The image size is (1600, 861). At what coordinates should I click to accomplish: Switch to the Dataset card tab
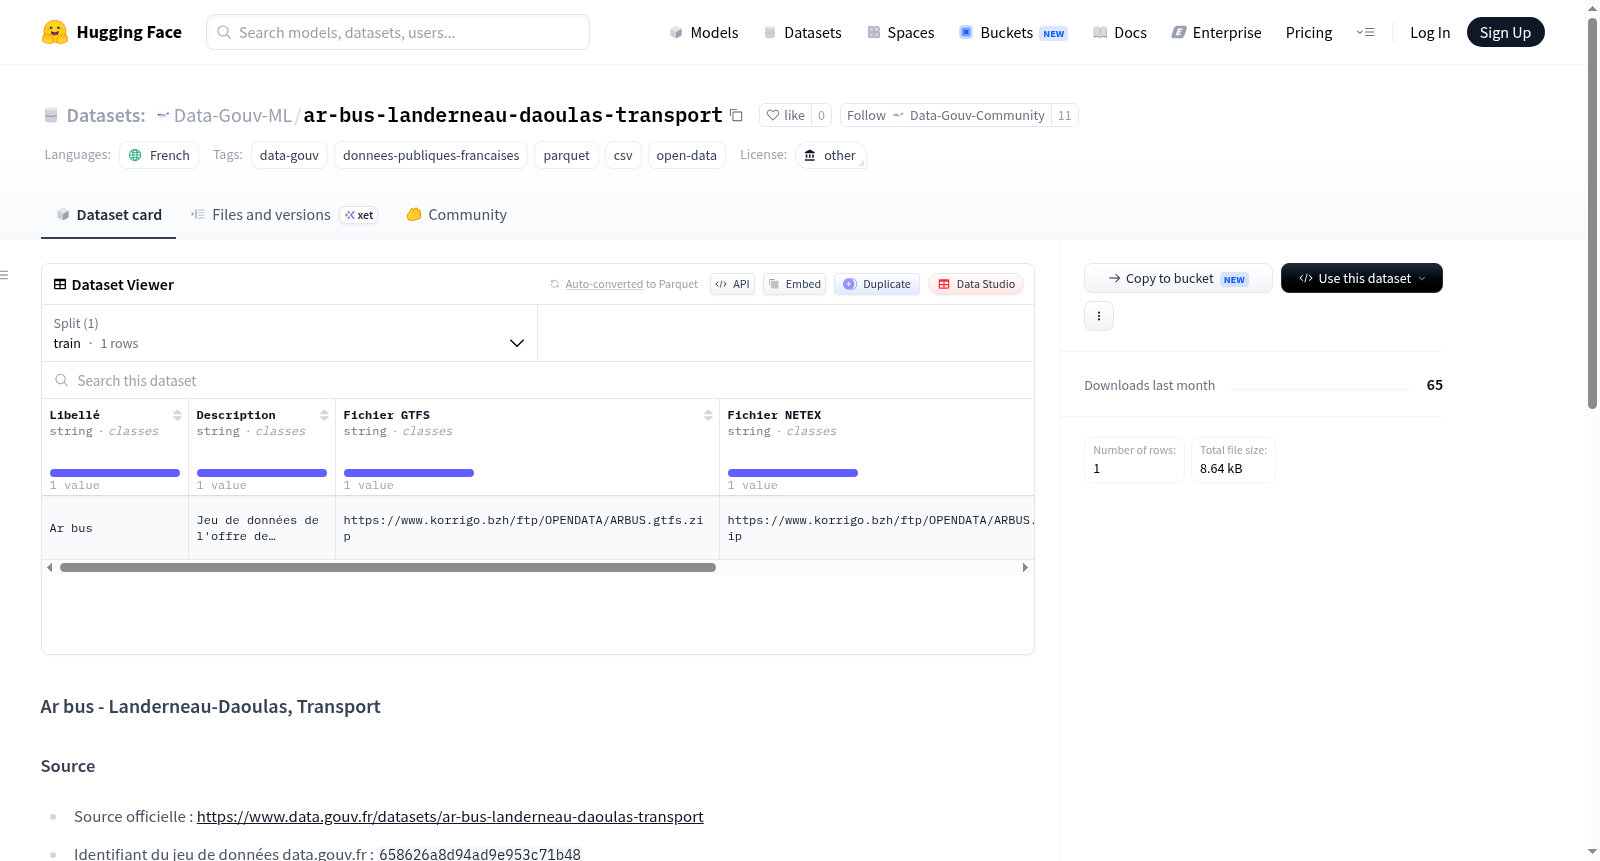click(x=109, y=215)
